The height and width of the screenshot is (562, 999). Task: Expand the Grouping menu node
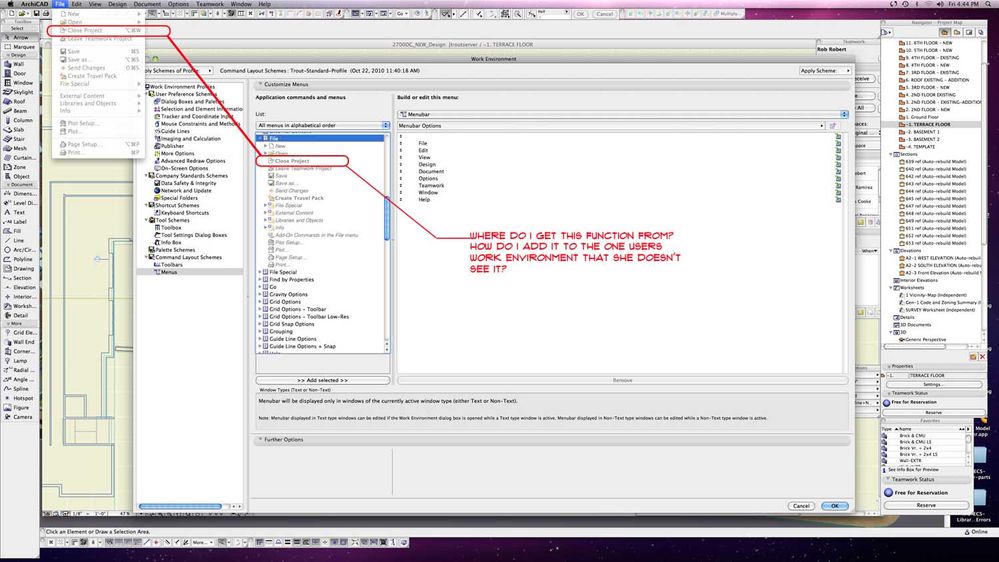[260, 331]
